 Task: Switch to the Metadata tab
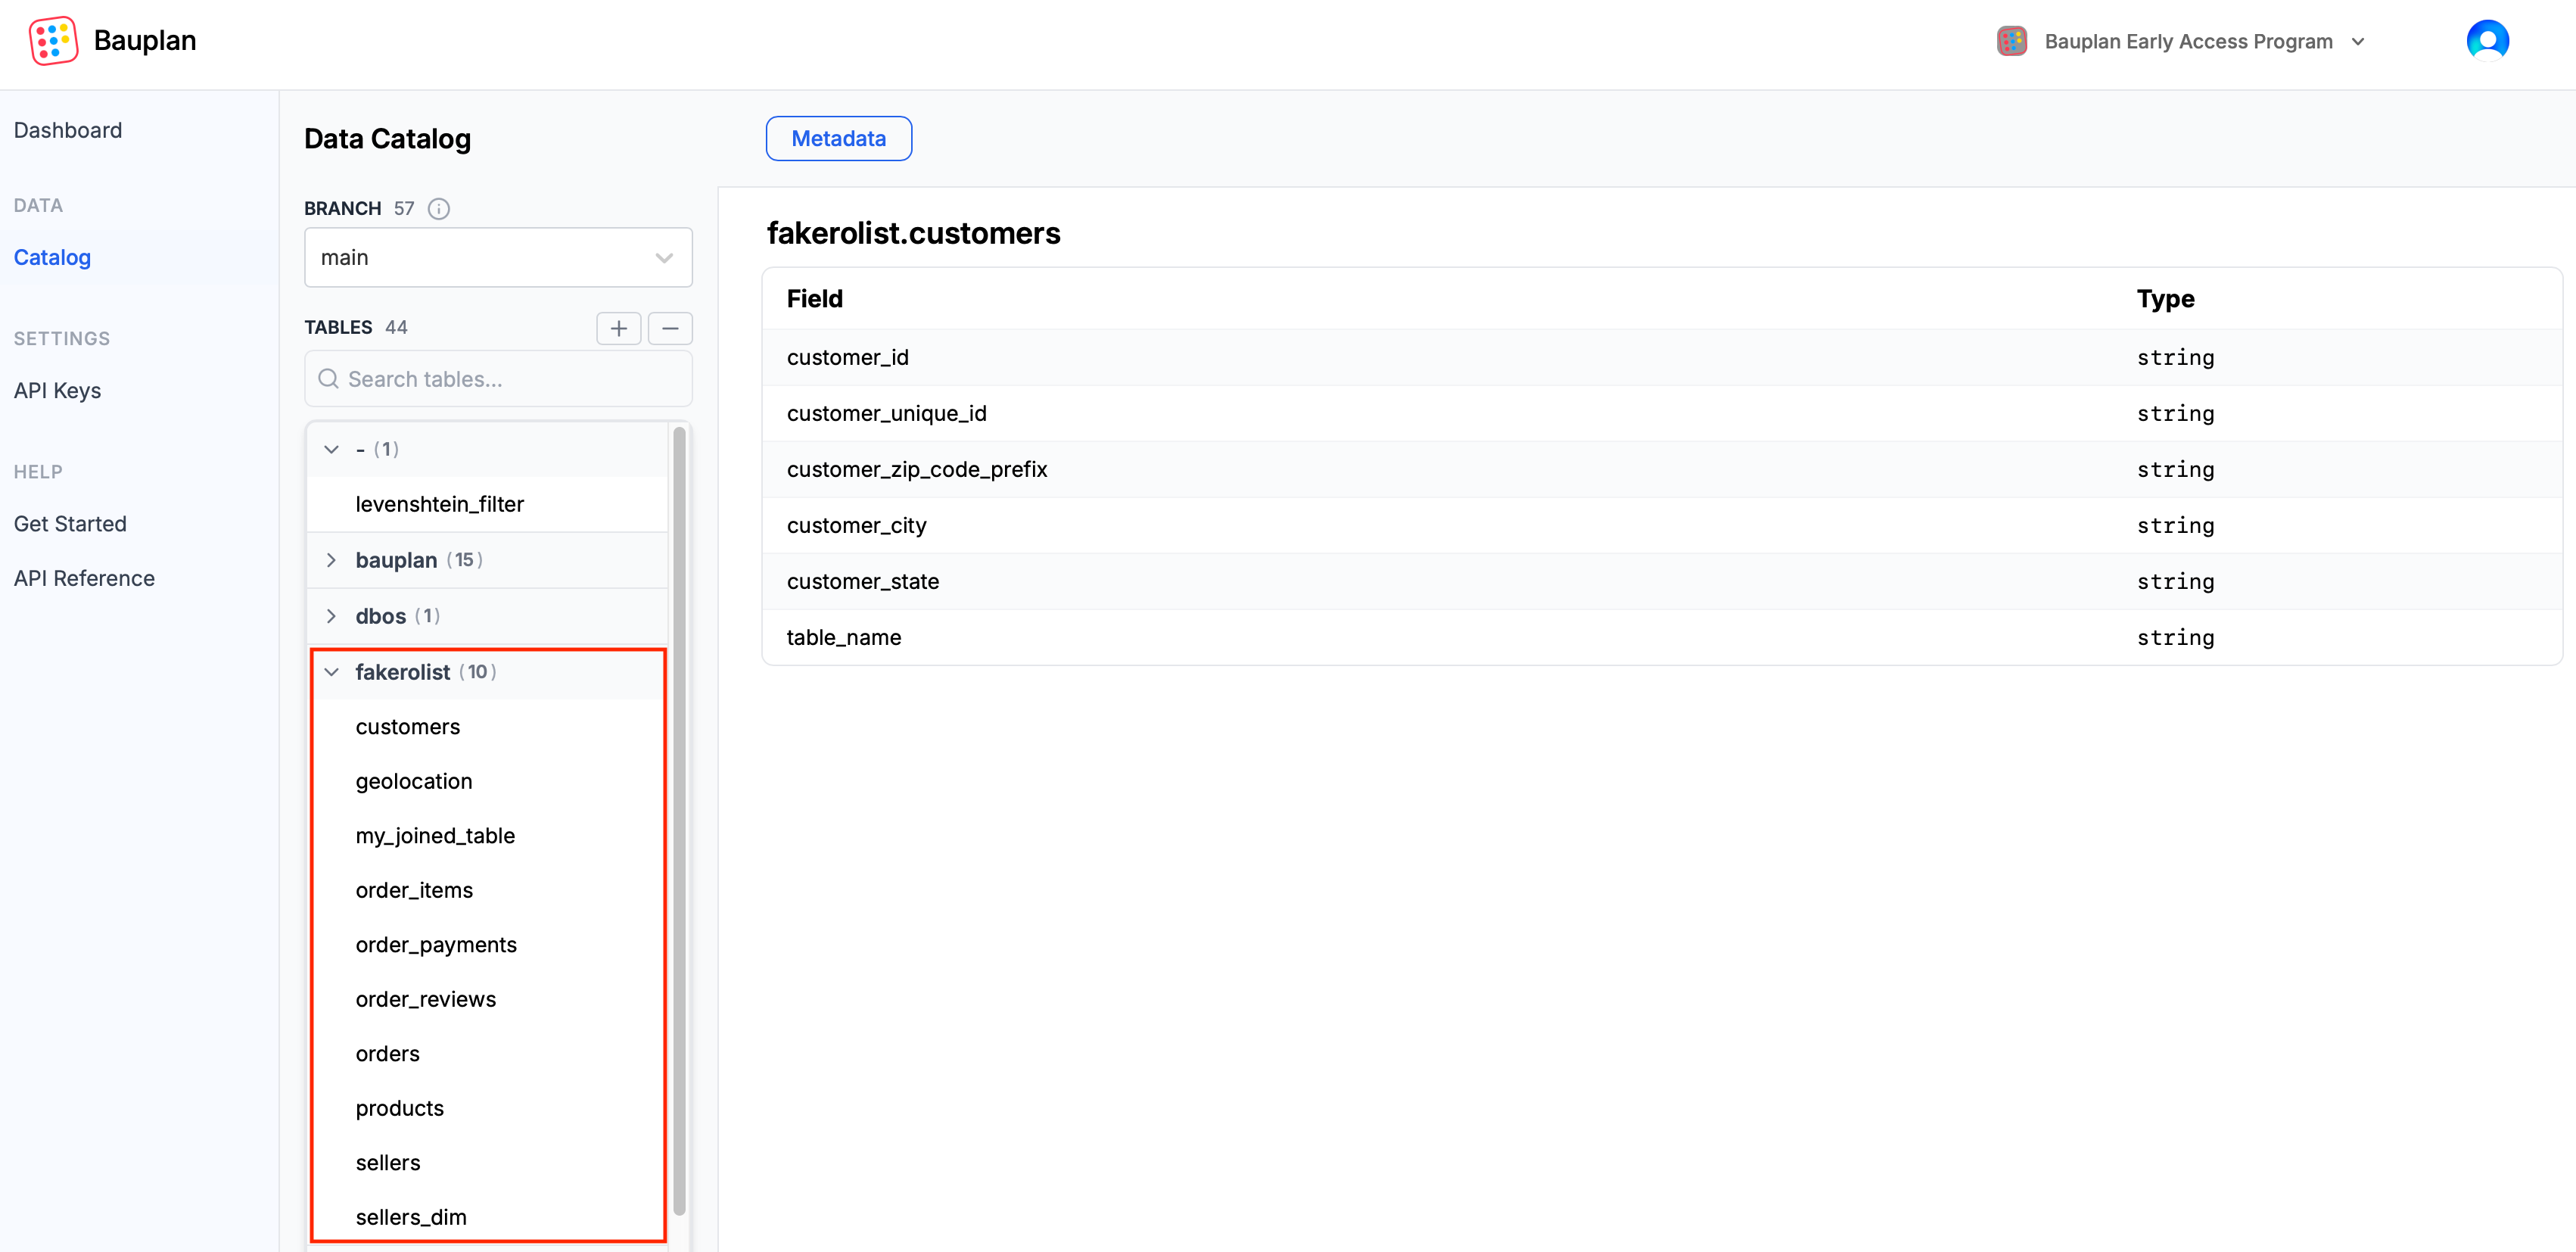point(838,138)
